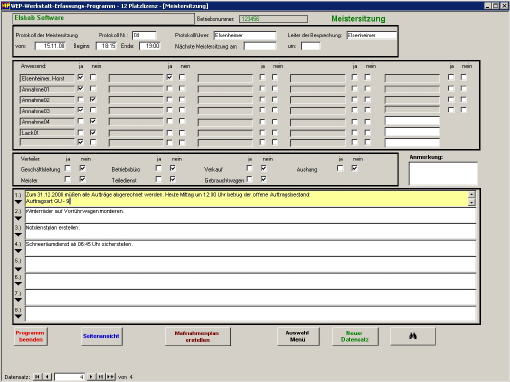Screen dimensions: 510x382
Task: Click the binoculars search button
Action: pyautogui.click(x=413, y=336)
